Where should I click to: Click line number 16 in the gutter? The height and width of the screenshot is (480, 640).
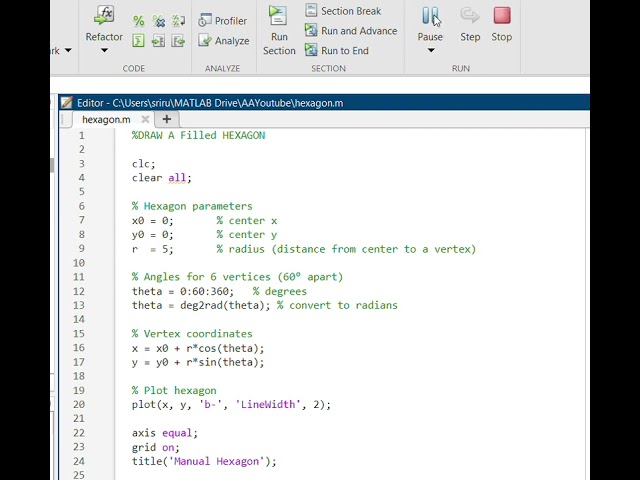pyautogui.click(x=79, y=348)
